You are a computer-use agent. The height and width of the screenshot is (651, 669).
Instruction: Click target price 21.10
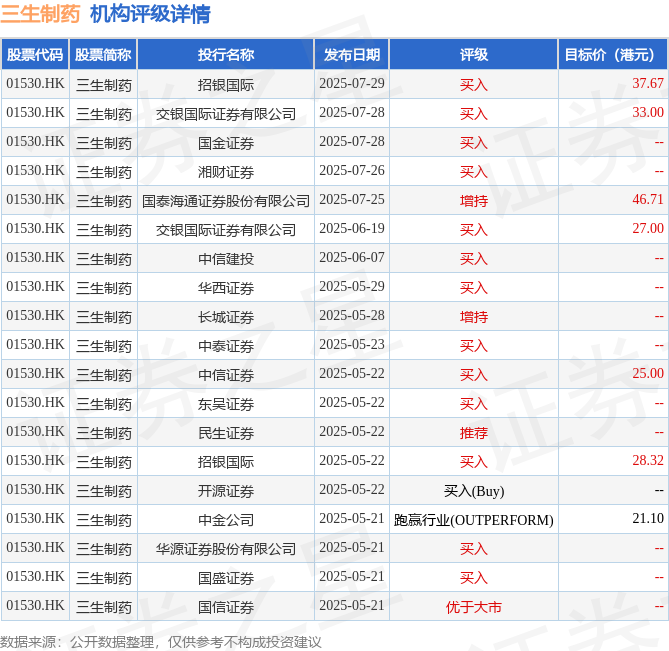(648, 518)
